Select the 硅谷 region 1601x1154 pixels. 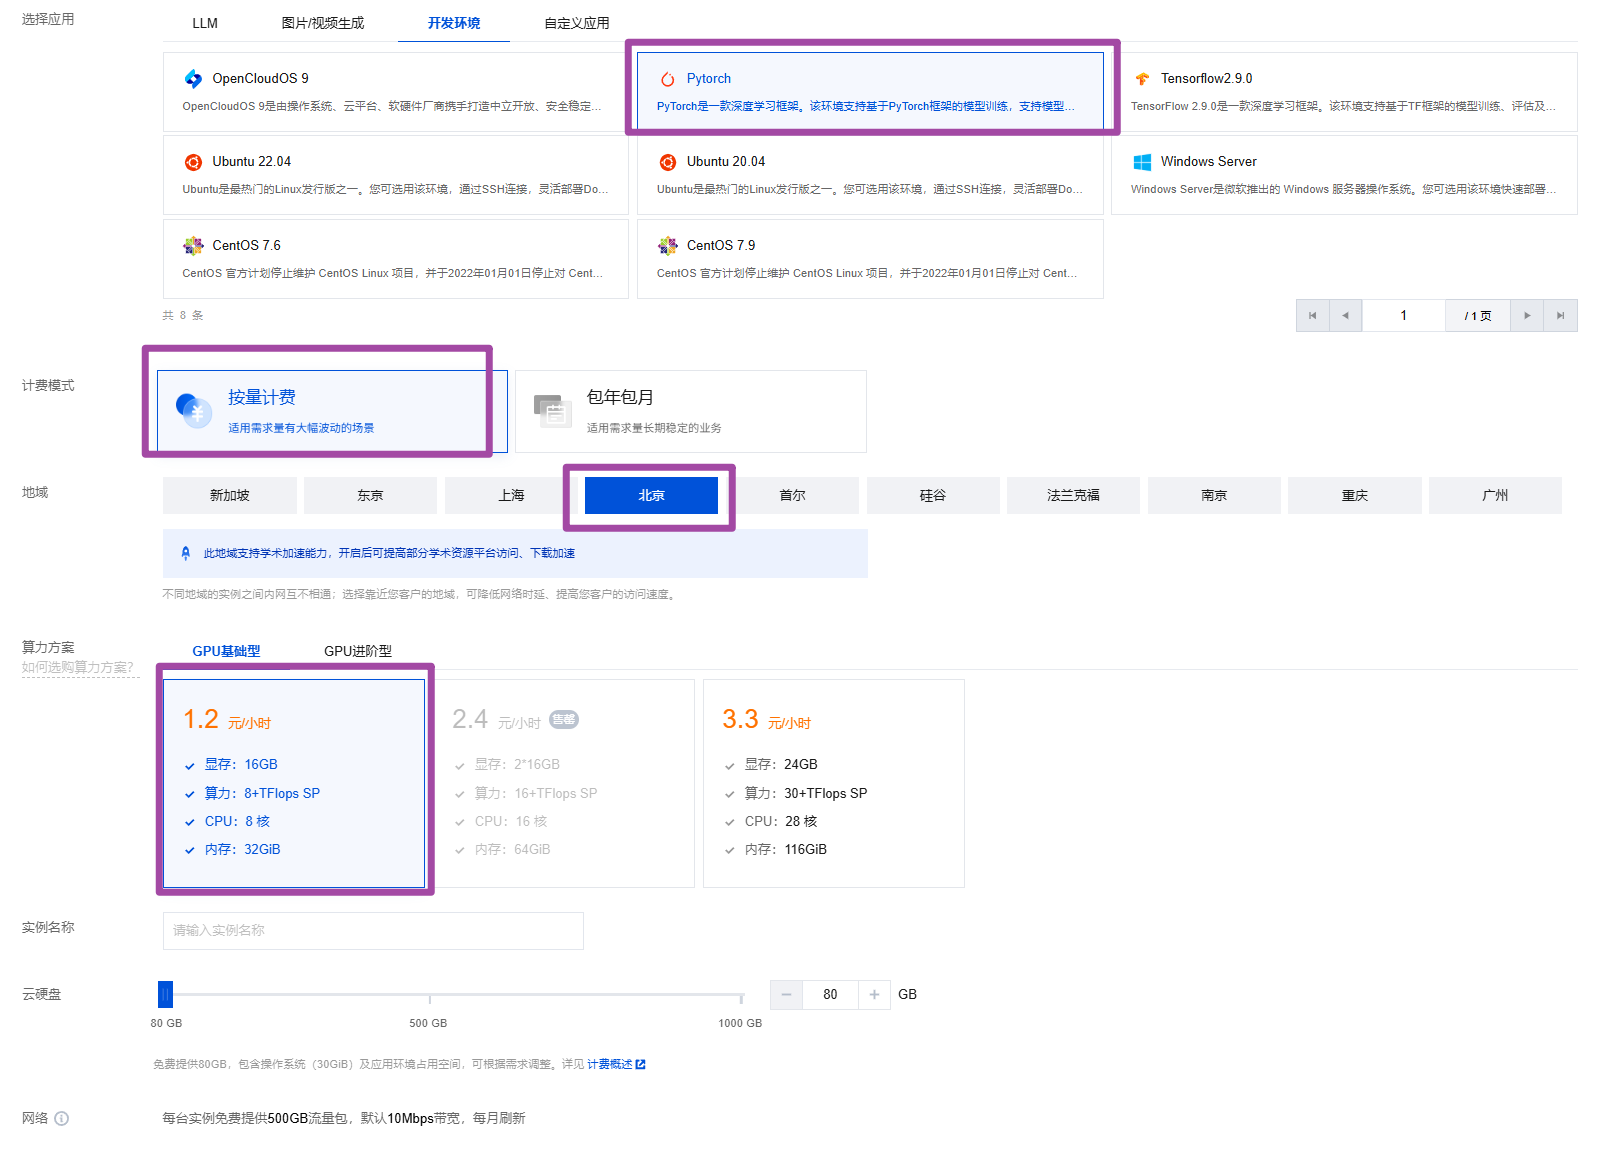point(933,495)
